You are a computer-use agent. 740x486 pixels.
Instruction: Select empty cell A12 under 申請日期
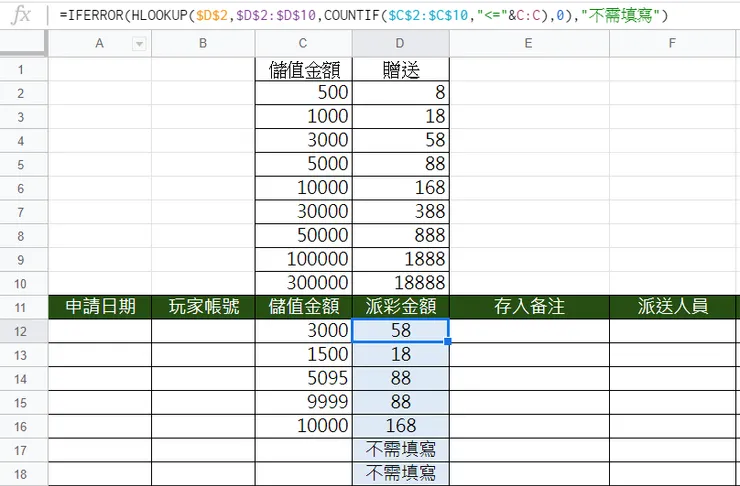click(100, 331)
